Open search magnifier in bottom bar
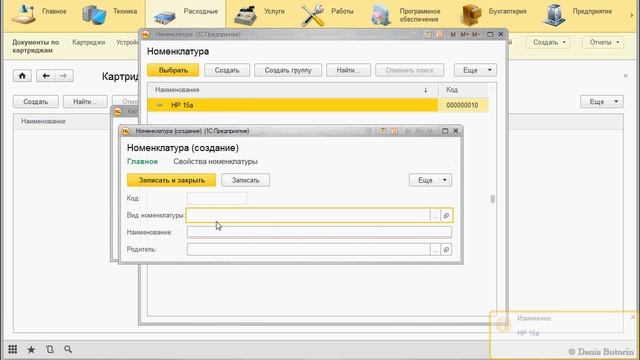Screen dimensions: 640x360 pos(68,349)
